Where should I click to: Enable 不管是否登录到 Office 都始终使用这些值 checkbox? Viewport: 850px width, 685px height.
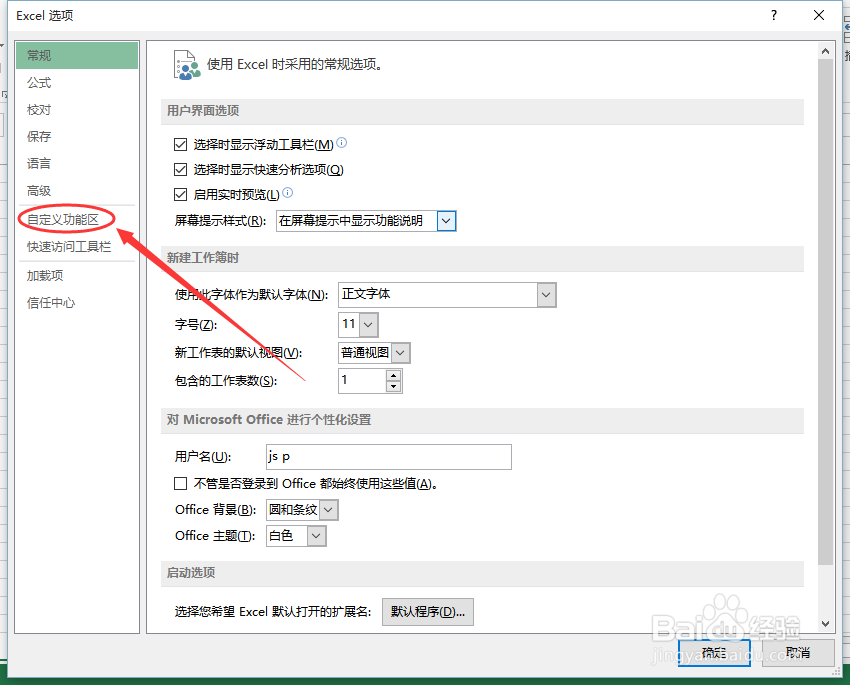(x=181, y=483)
